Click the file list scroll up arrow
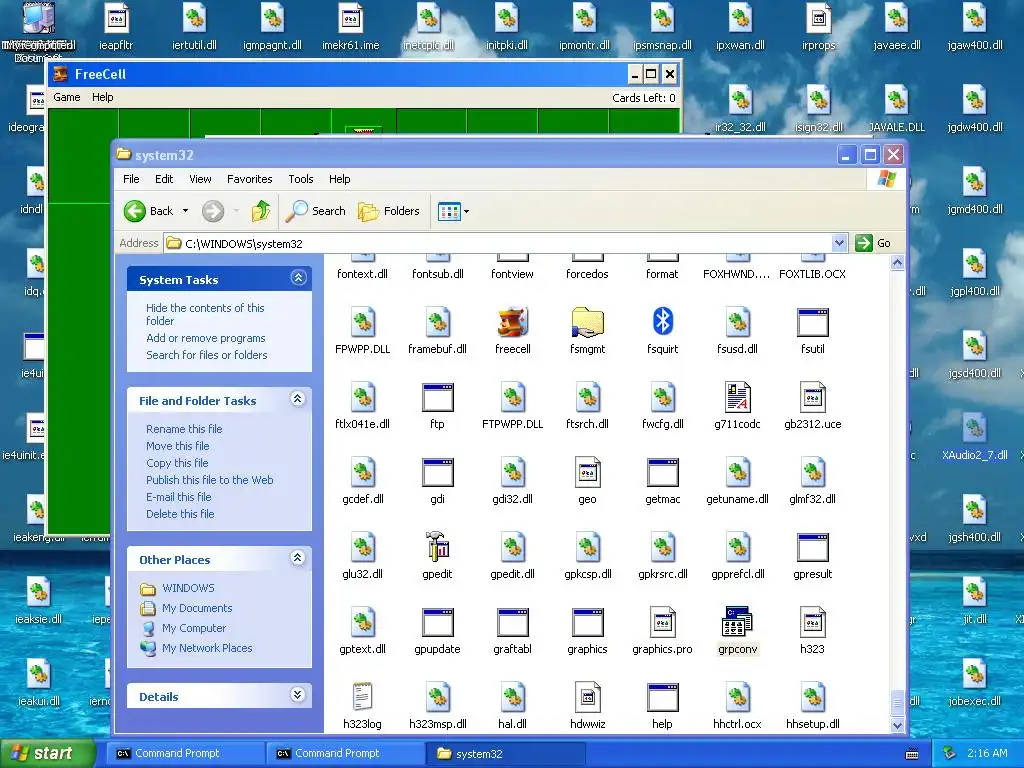1024x768 pixels. (x=897, y=263)
